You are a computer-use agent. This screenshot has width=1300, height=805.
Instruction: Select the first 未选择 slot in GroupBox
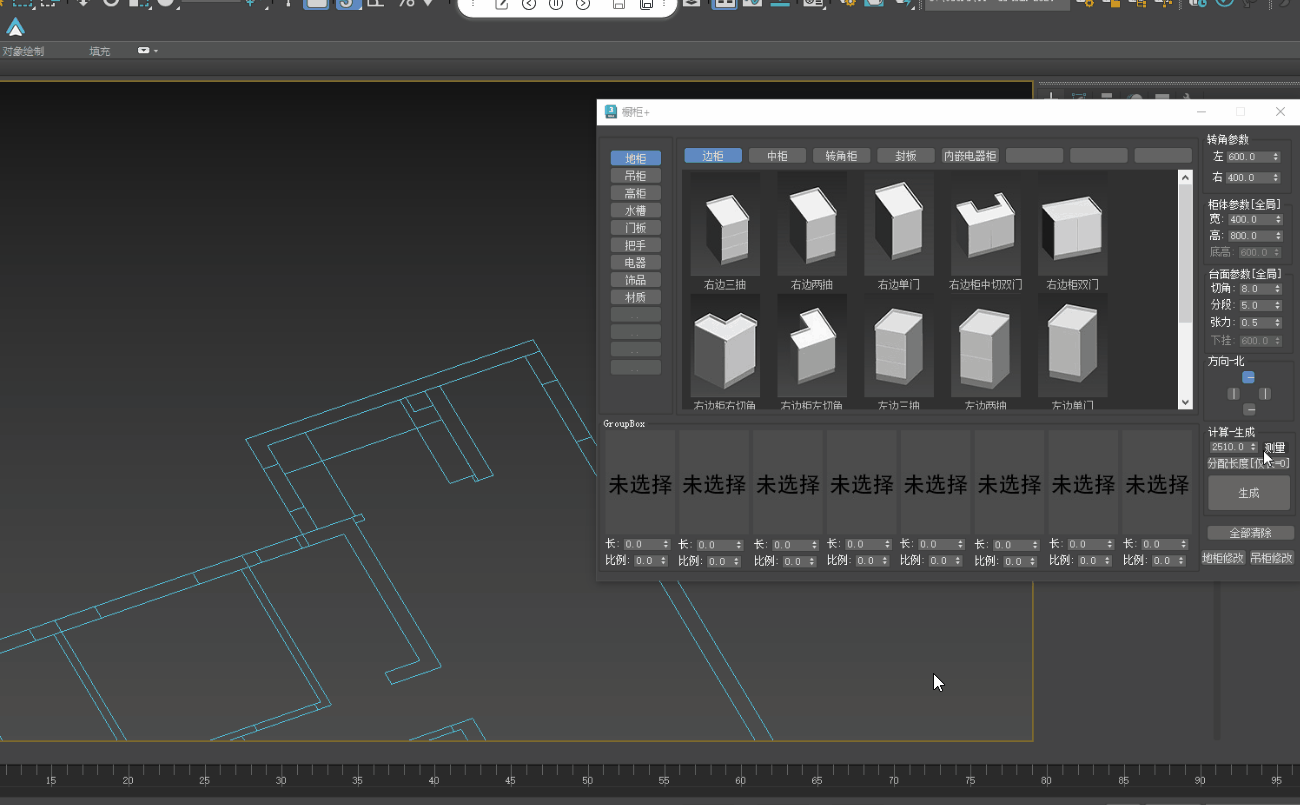click(640, 484)
